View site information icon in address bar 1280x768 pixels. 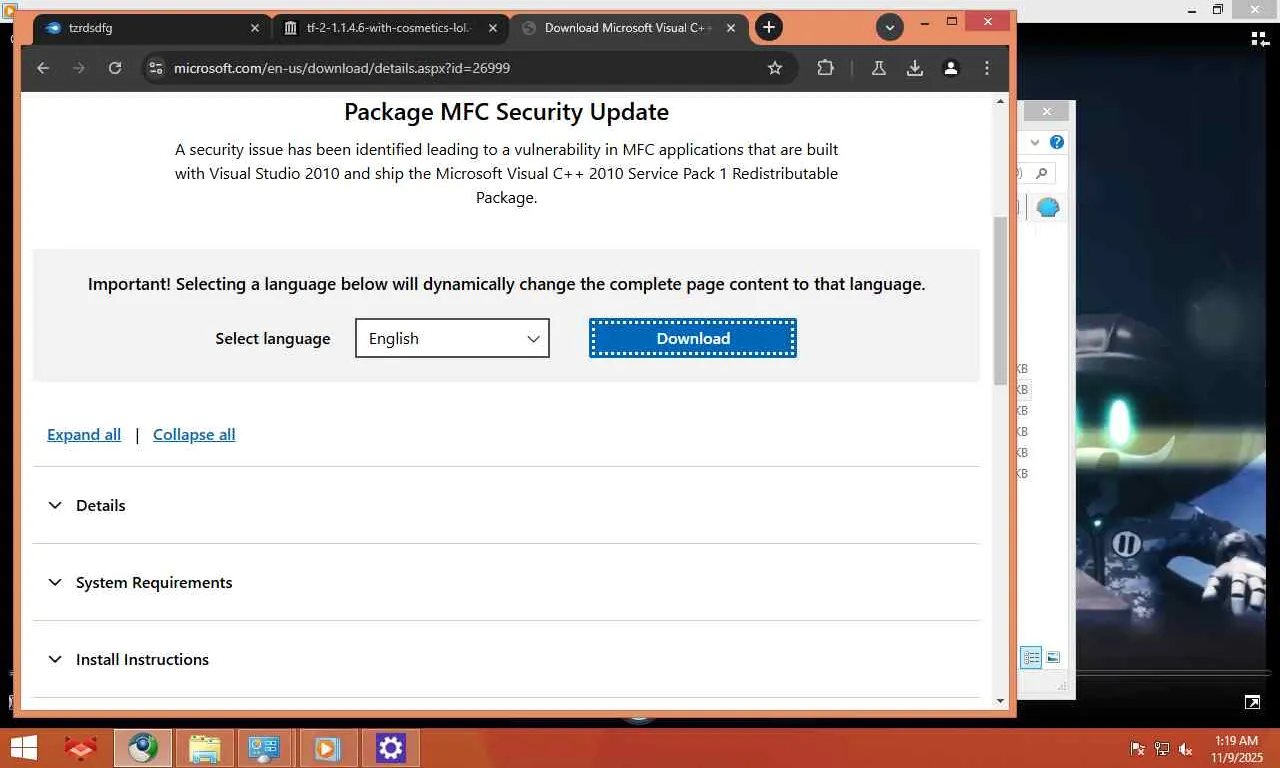click(x=155, y=68)
